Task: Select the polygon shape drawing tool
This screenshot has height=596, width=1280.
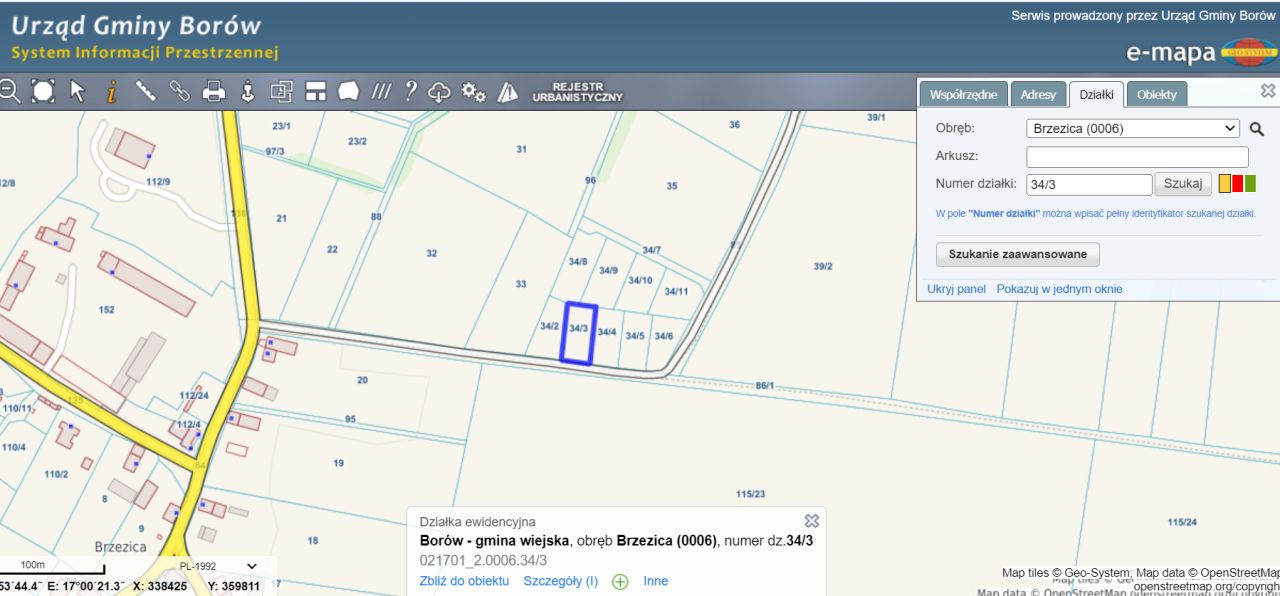Action: tap(348, 91)
